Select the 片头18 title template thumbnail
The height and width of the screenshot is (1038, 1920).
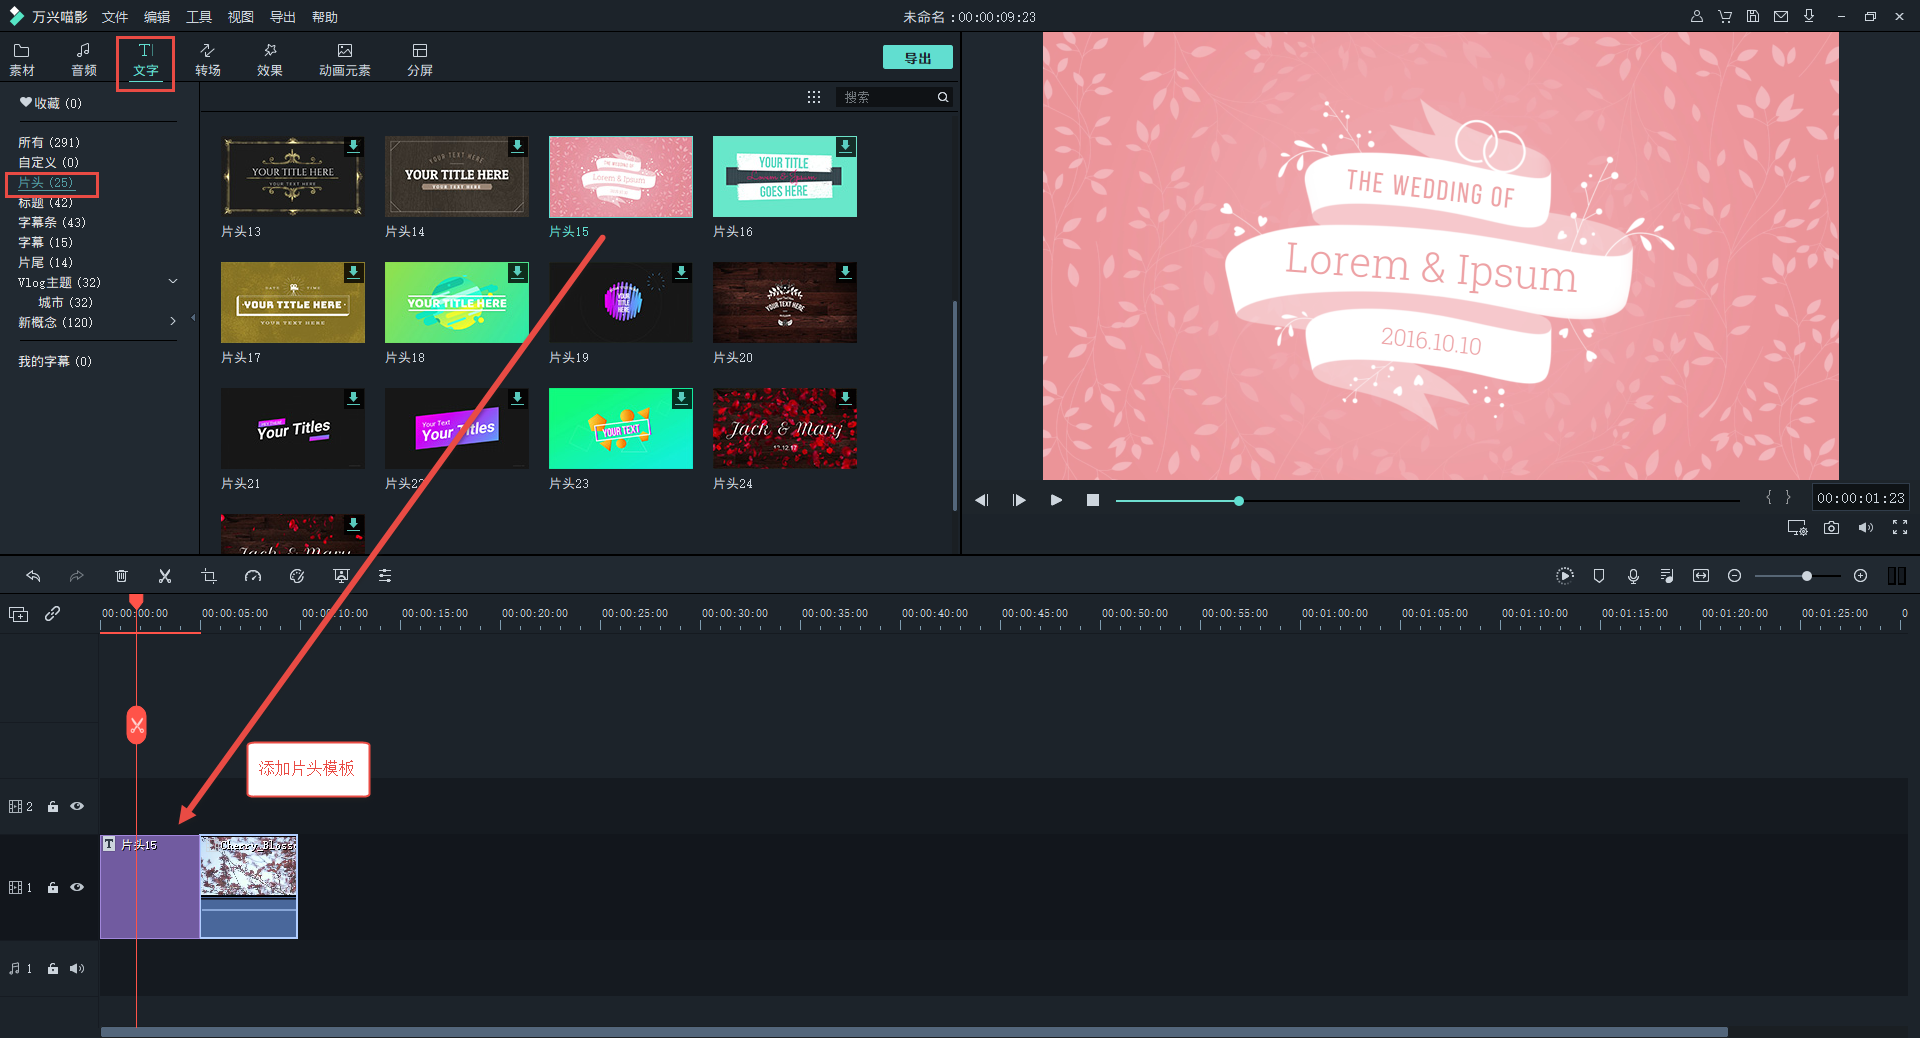pyautogui.click(x=456, y=303)
